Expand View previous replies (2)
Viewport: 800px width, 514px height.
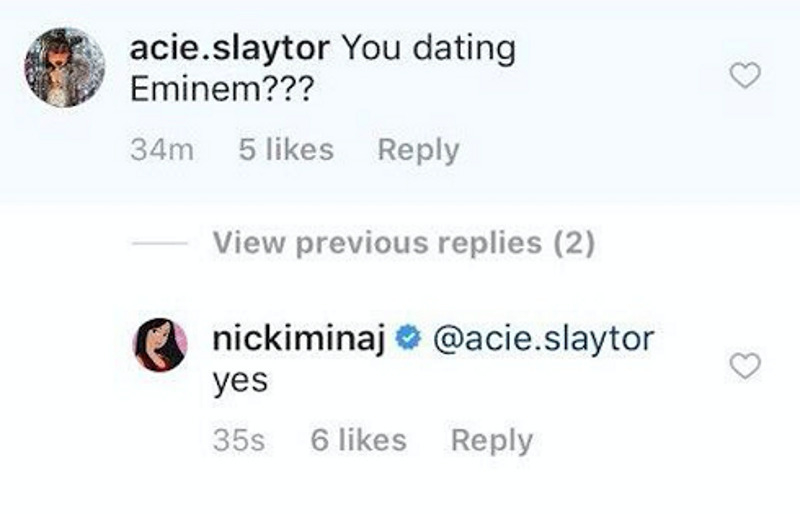(x=404, y=242)
